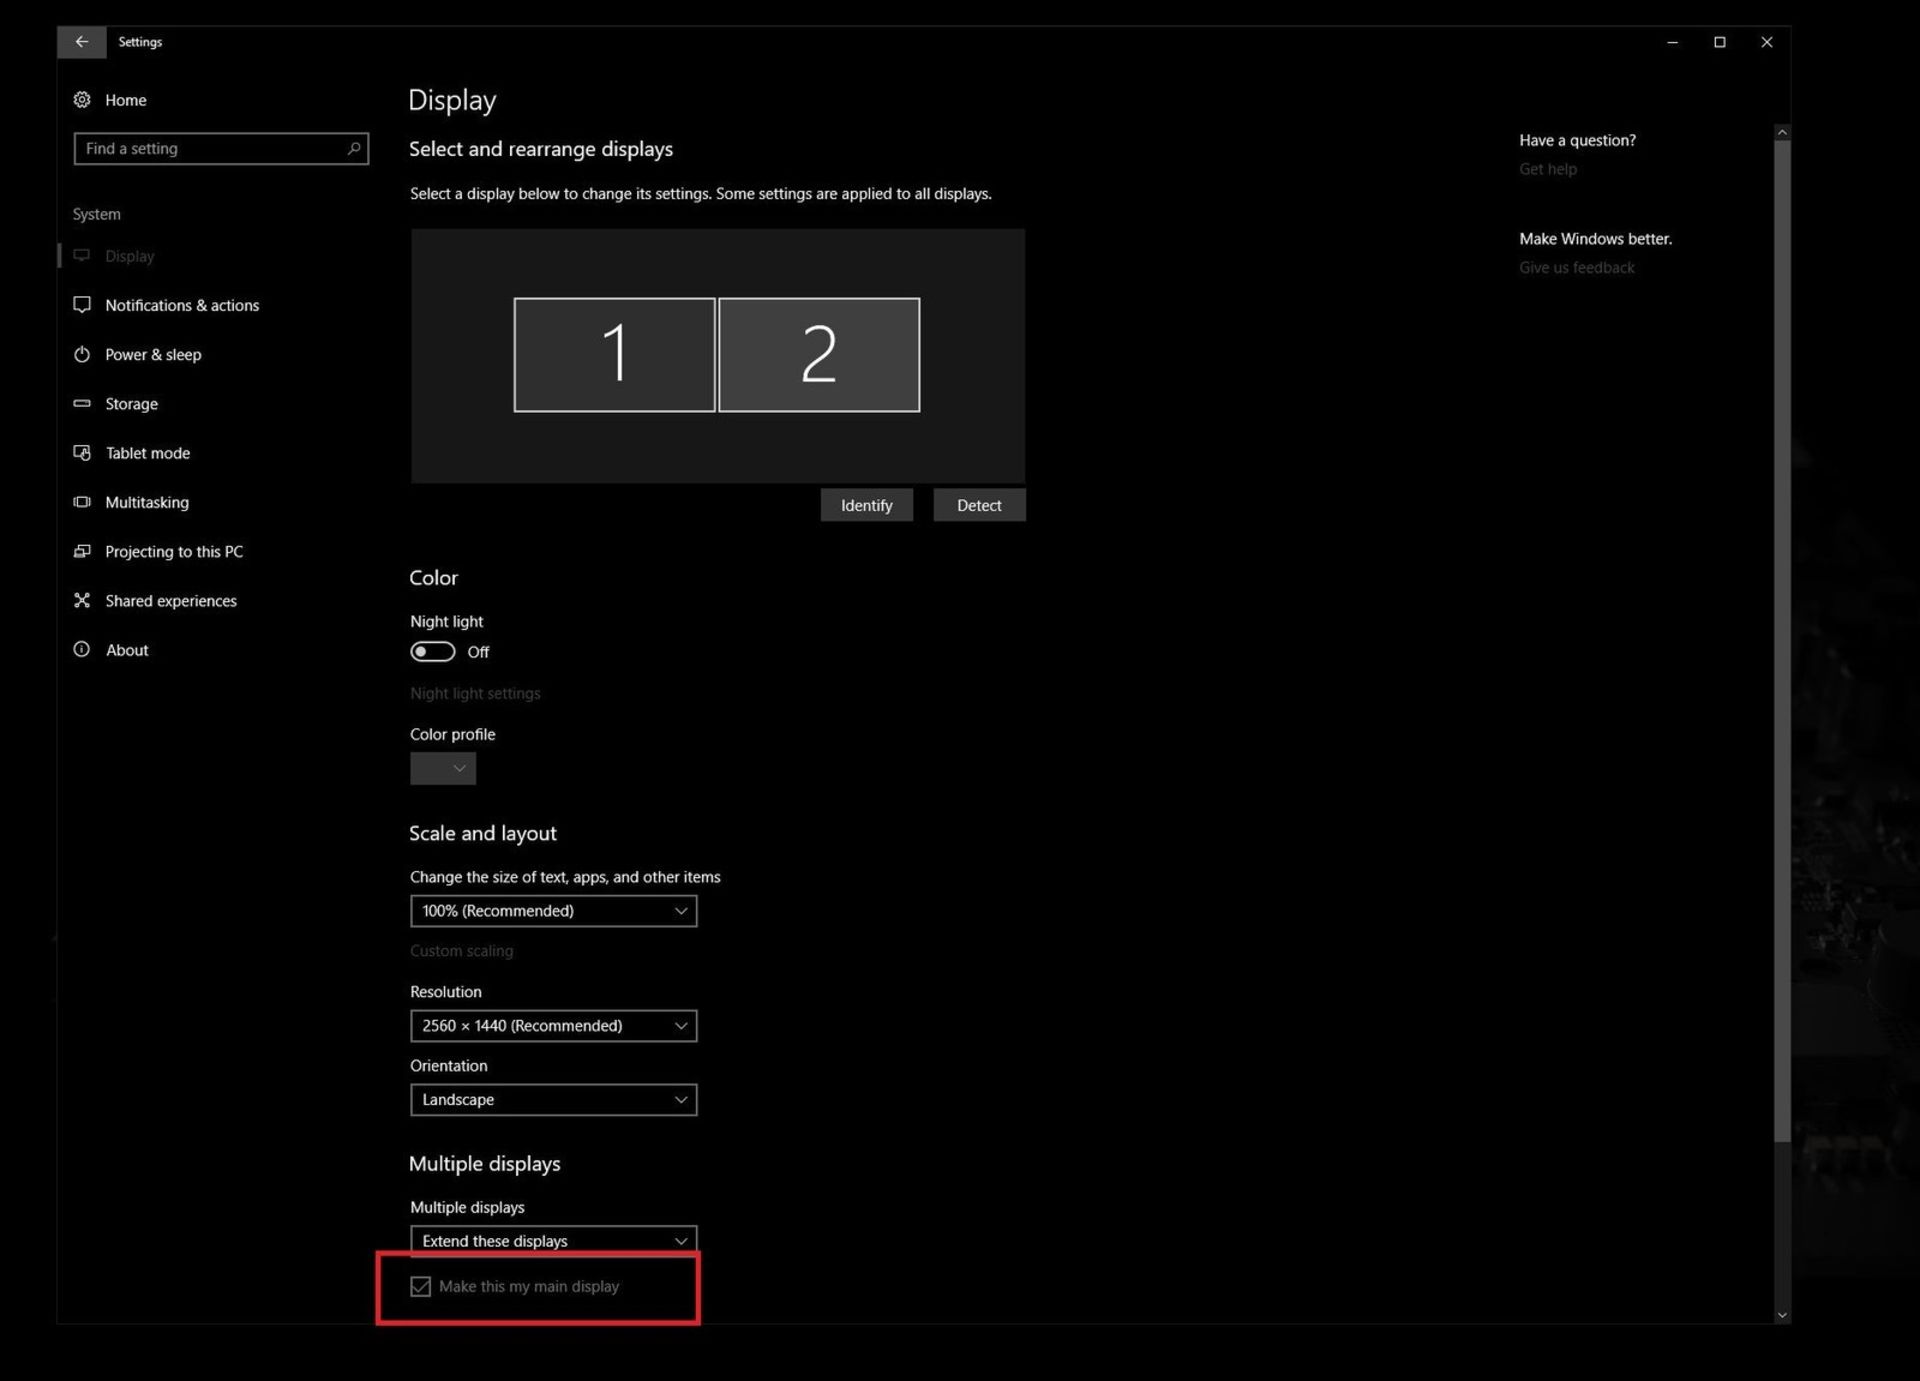Click the scrollbar up arrow
Image resolution: width=1920 pixels, height=1381 pixels.
(1782, 132)
